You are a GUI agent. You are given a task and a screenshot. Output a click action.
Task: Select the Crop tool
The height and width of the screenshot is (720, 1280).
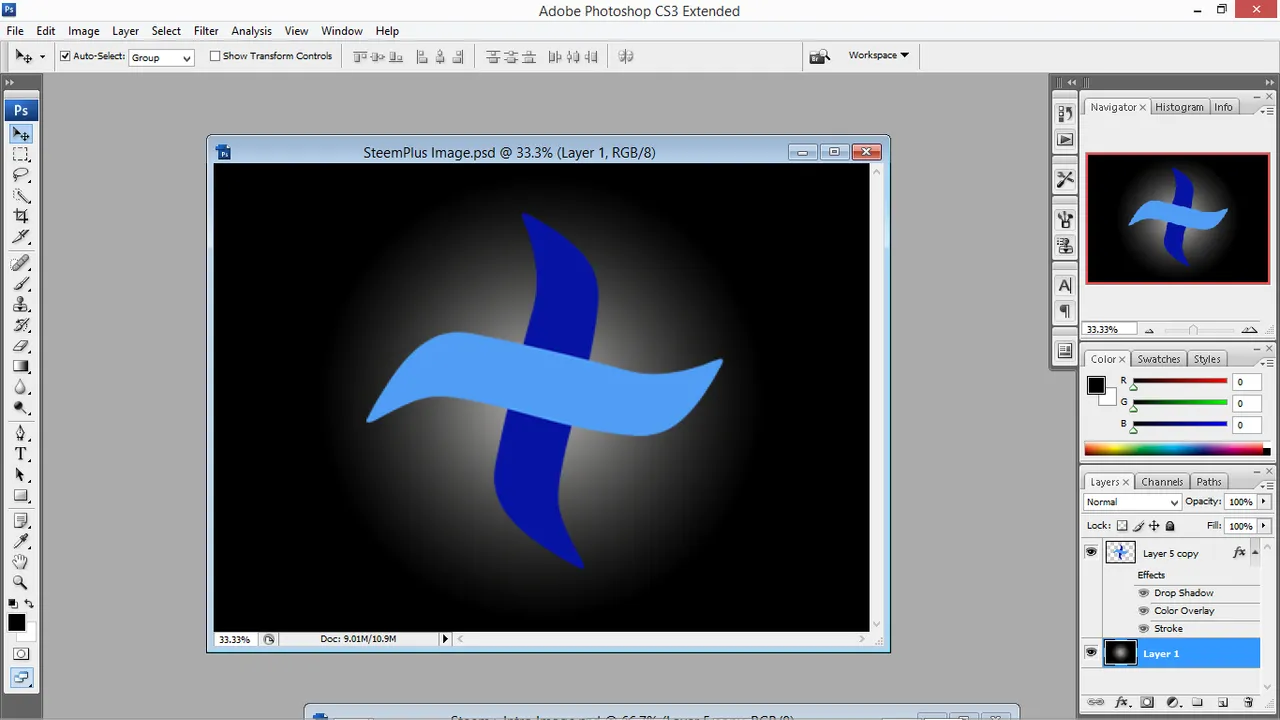(x=21, y=216)
